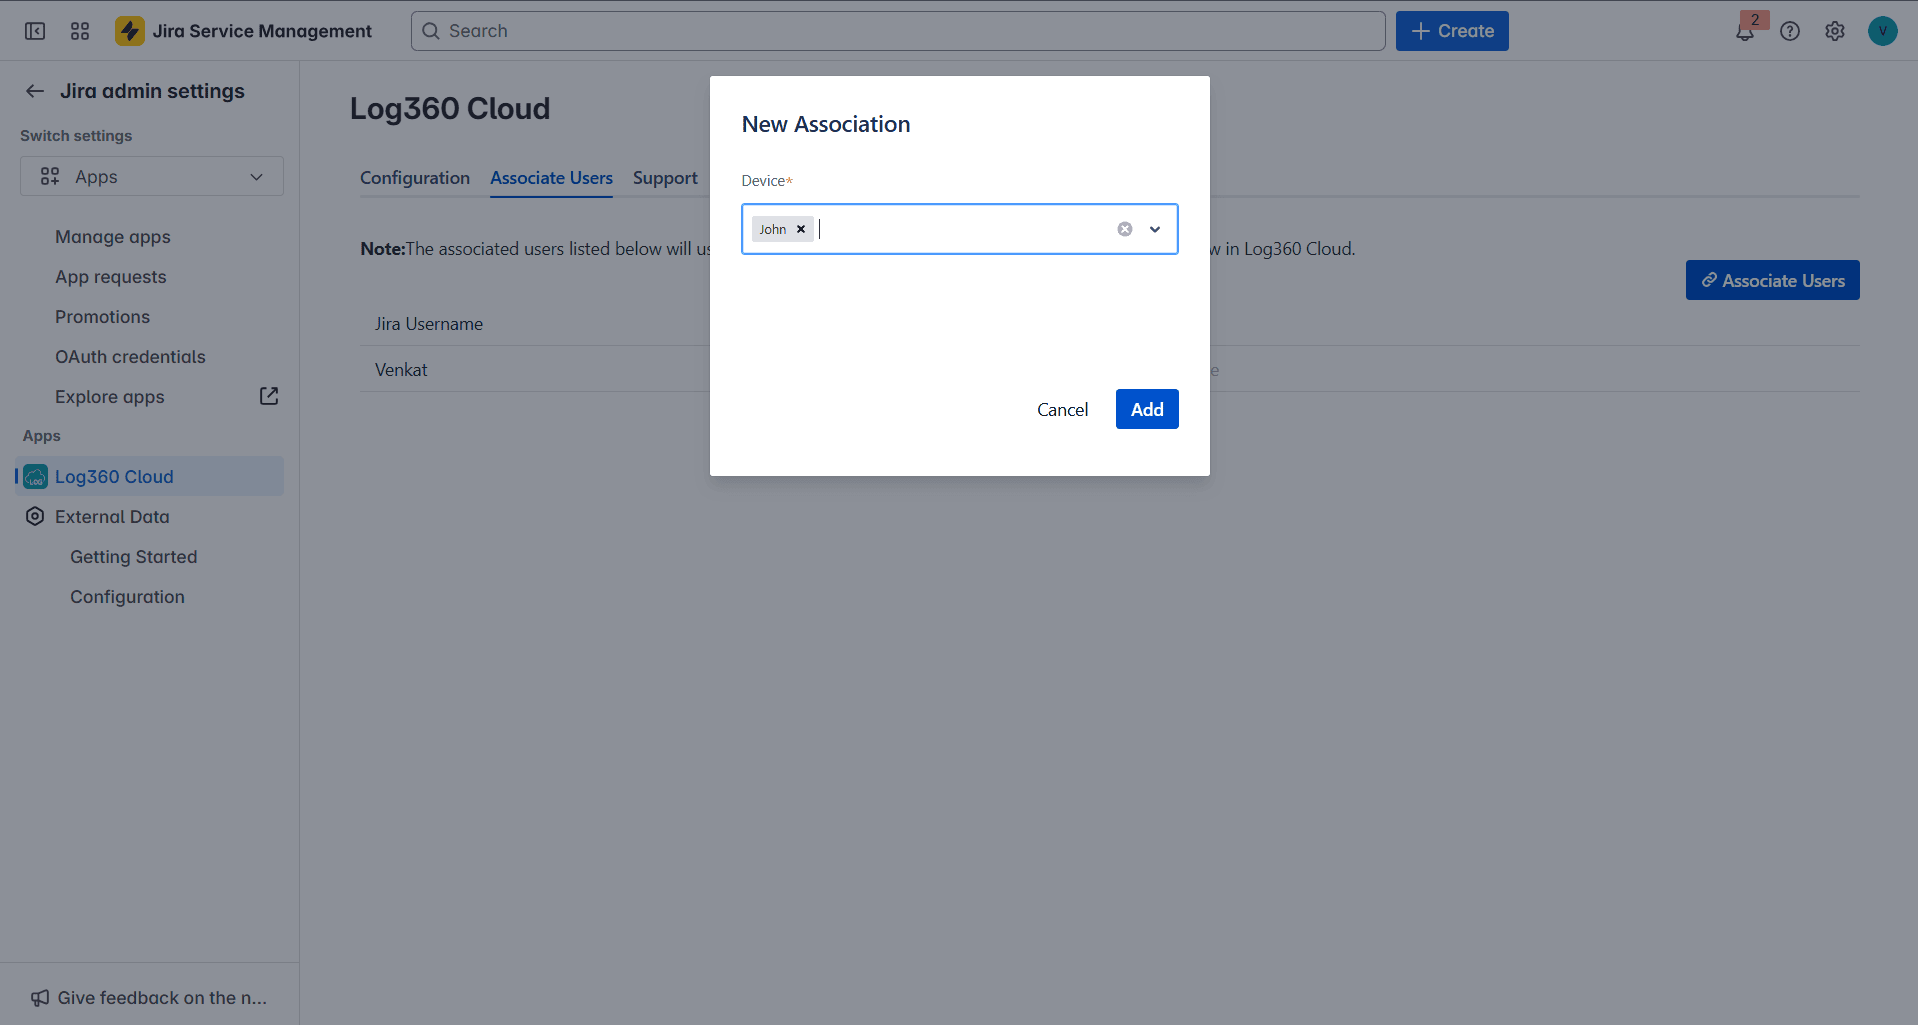Switch to the Support tab

click(665, 178)
